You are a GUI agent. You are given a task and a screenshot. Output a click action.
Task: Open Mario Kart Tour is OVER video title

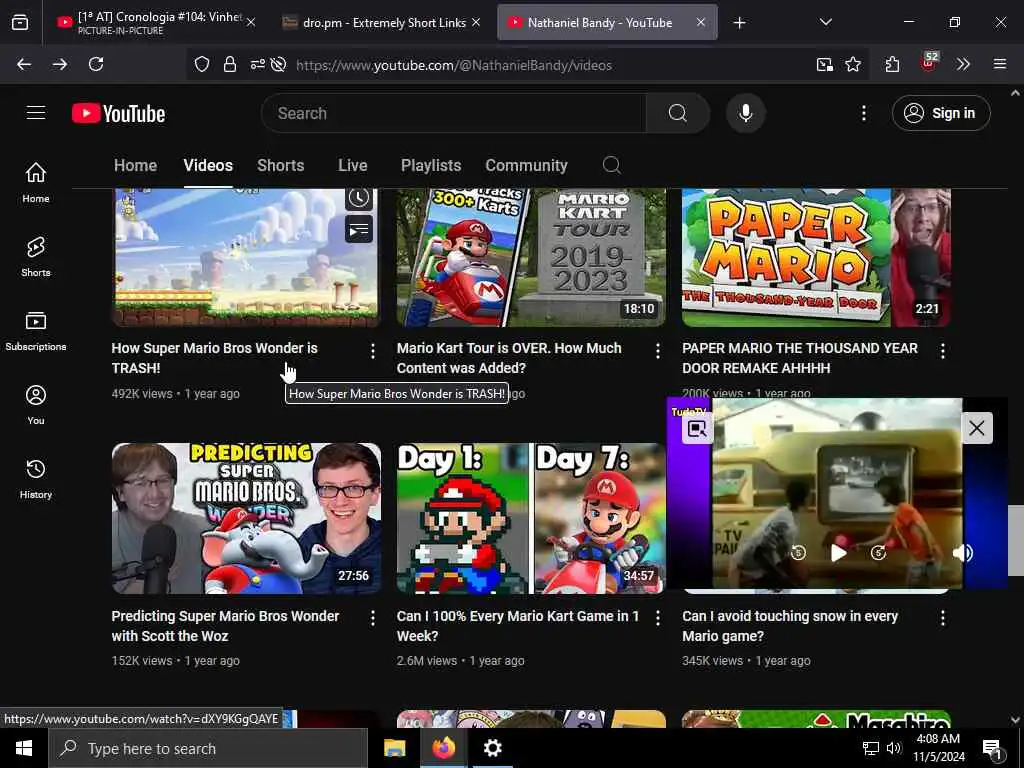pos(509,358)
